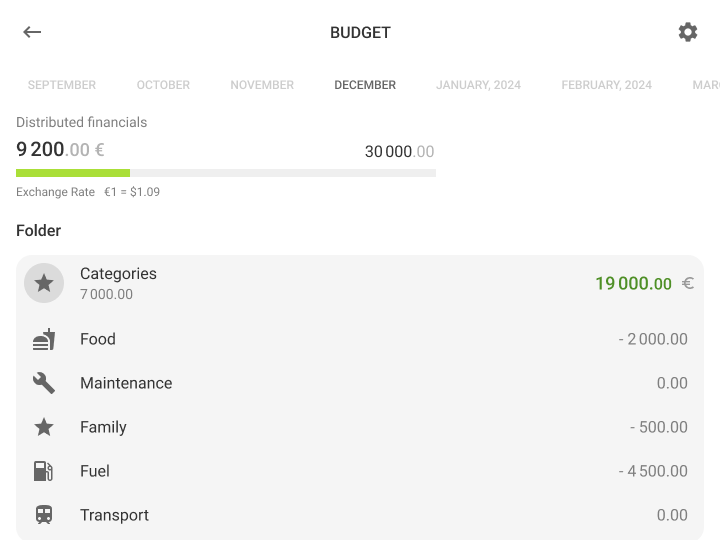
Task: Click the Food burger icon
Action: pos(44,340)
